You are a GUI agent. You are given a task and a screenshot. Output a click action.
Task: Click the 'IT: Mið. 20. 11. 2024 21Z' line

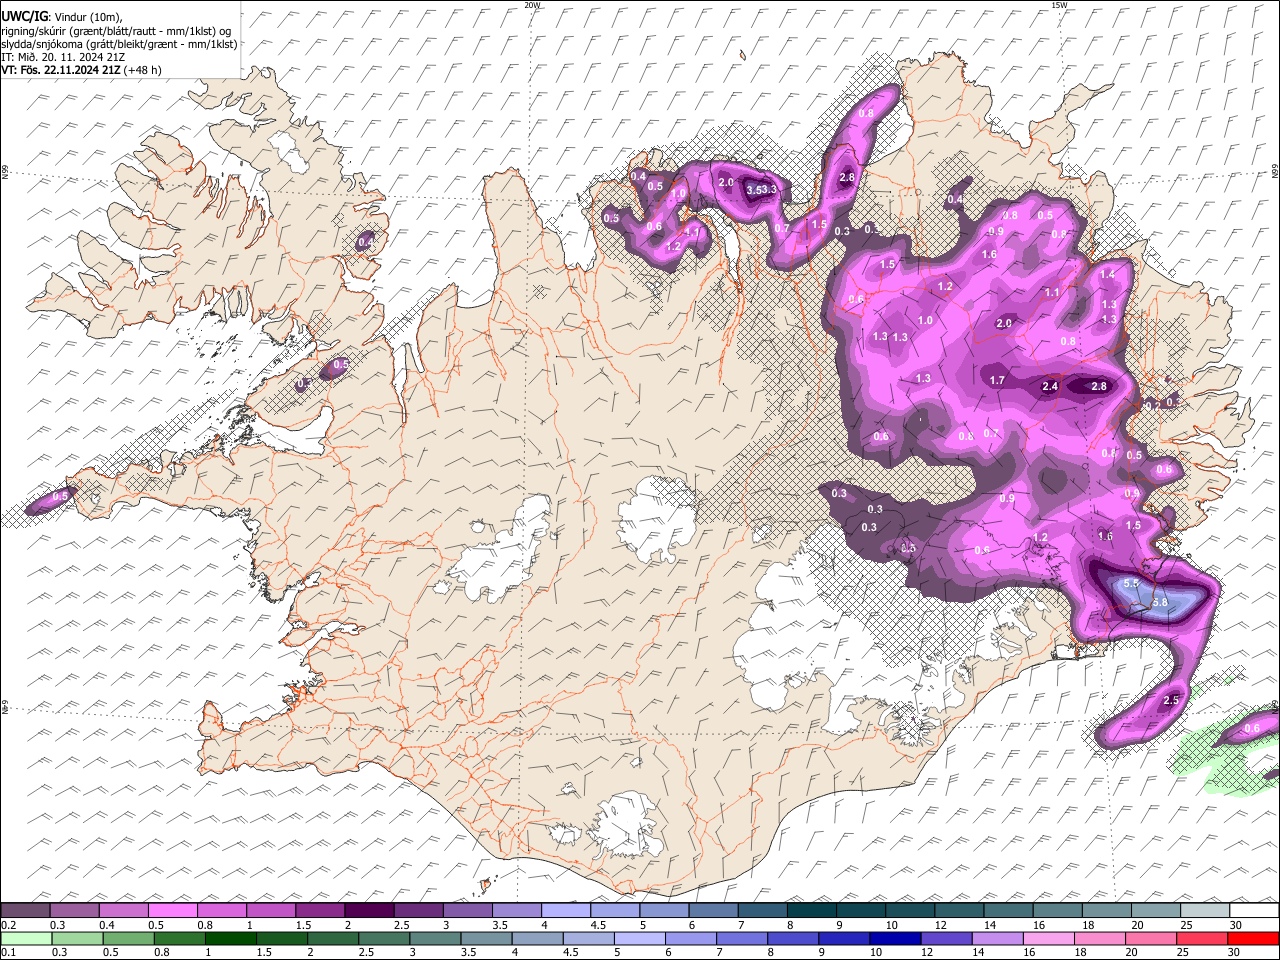click(x=62, y=57)
